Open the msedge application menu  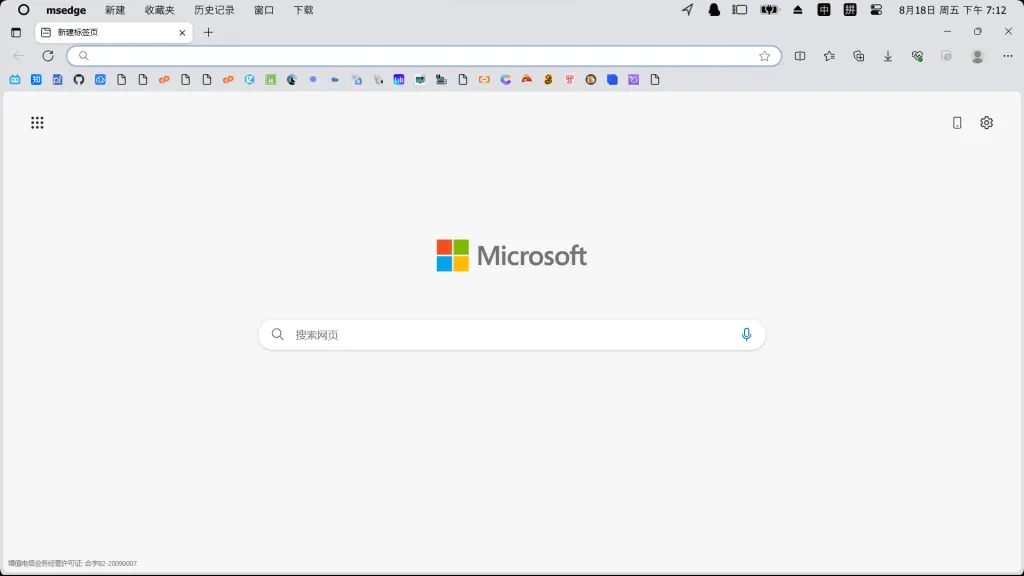pyautogui.click(x=66, y=10)
